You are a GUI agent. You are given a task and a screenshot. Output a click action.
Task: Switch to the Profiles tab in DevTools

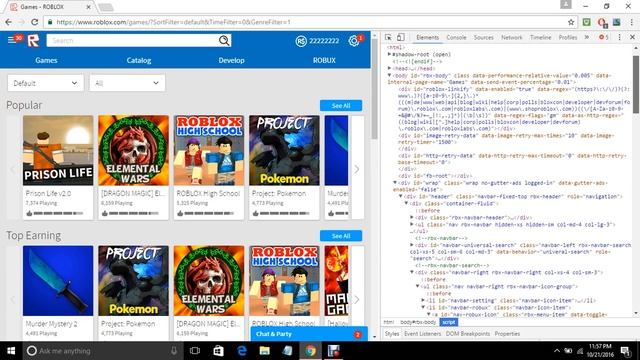click(568, 37)
